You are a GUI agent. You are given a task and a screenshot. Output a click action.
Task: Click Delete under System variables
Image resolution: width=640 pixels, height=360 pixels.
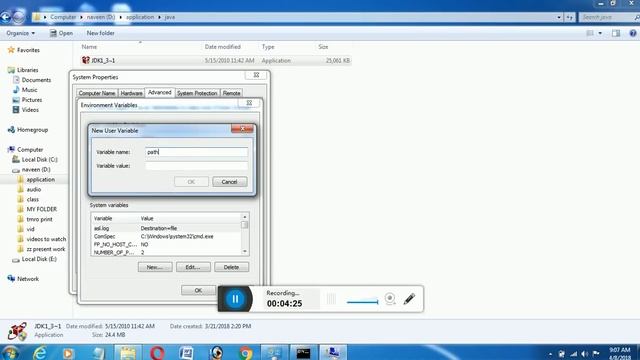[x=231, y=267]
